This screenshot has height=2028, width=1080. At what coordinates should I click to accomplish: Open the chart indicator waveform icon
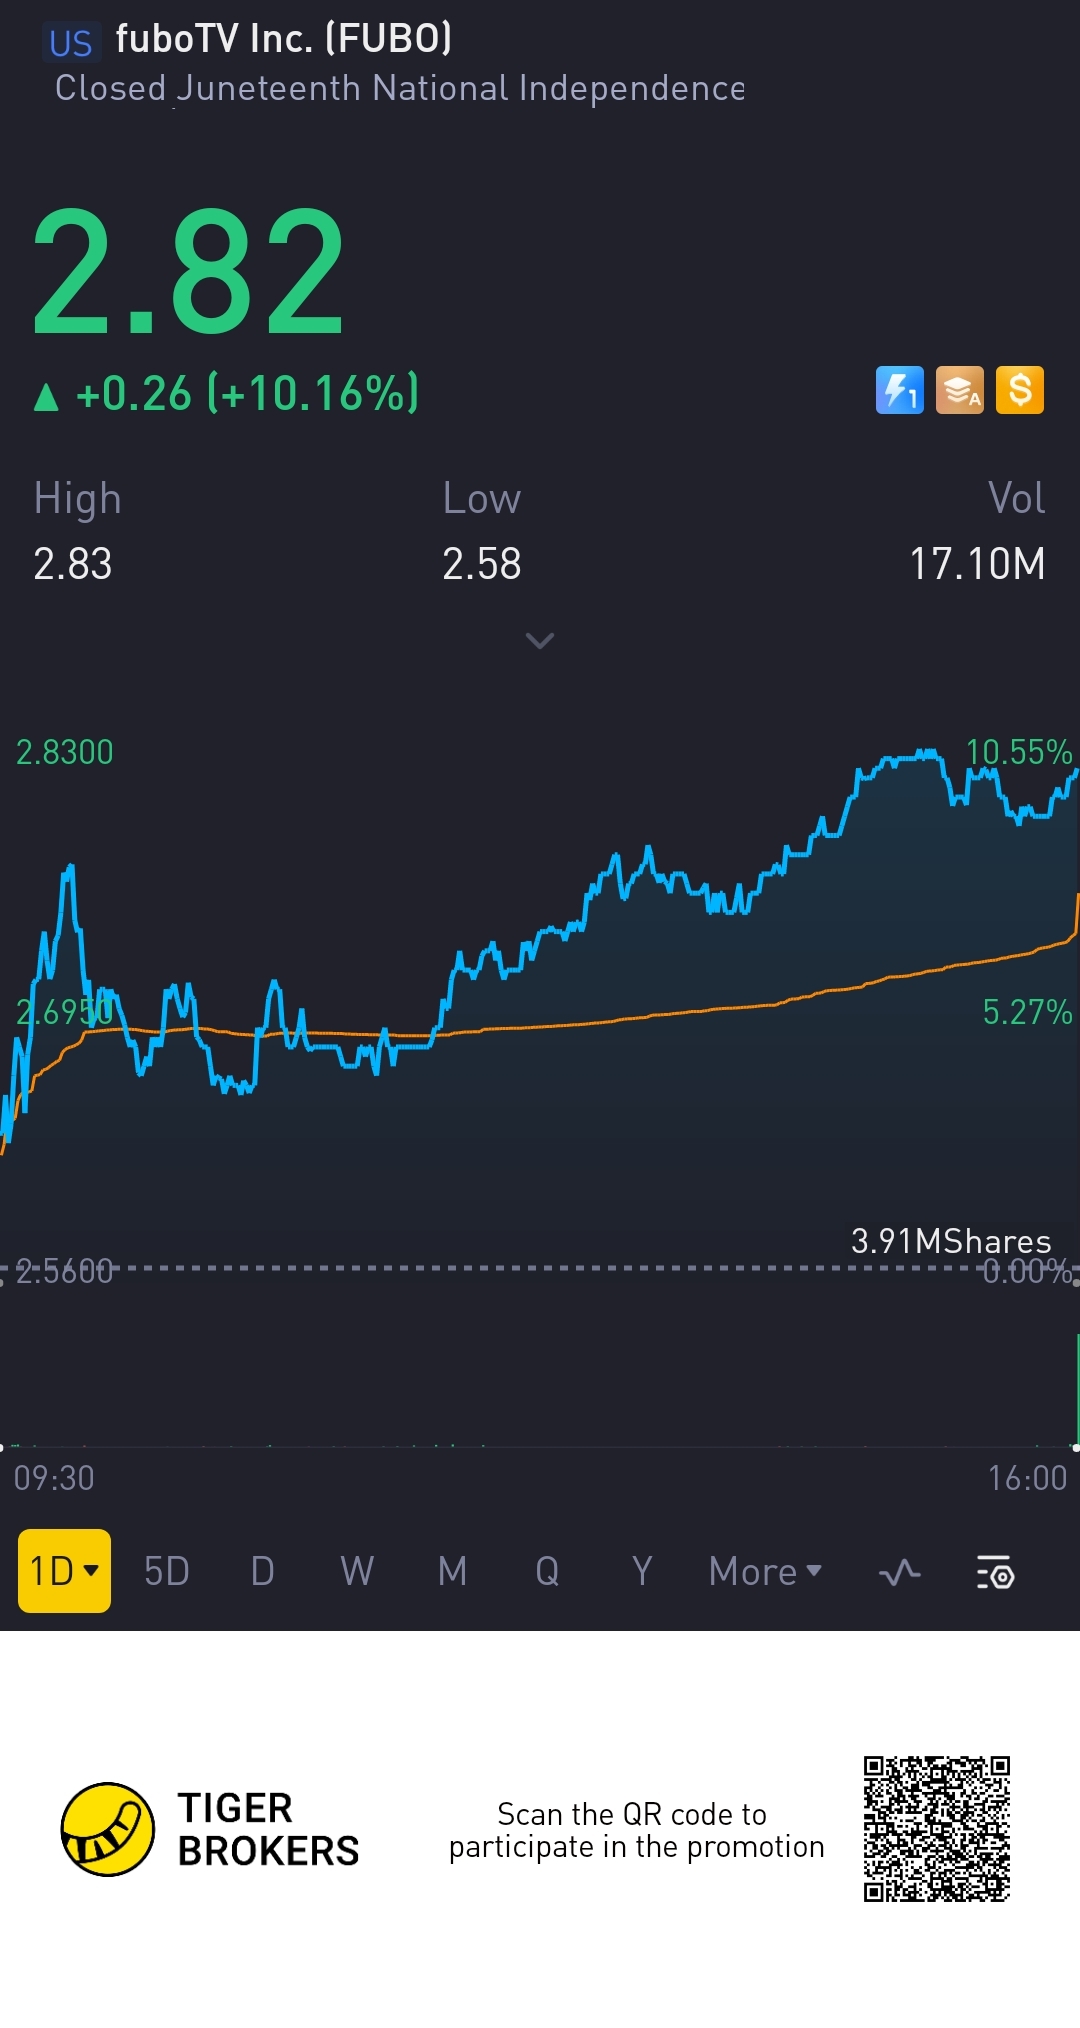point(900,1572)
